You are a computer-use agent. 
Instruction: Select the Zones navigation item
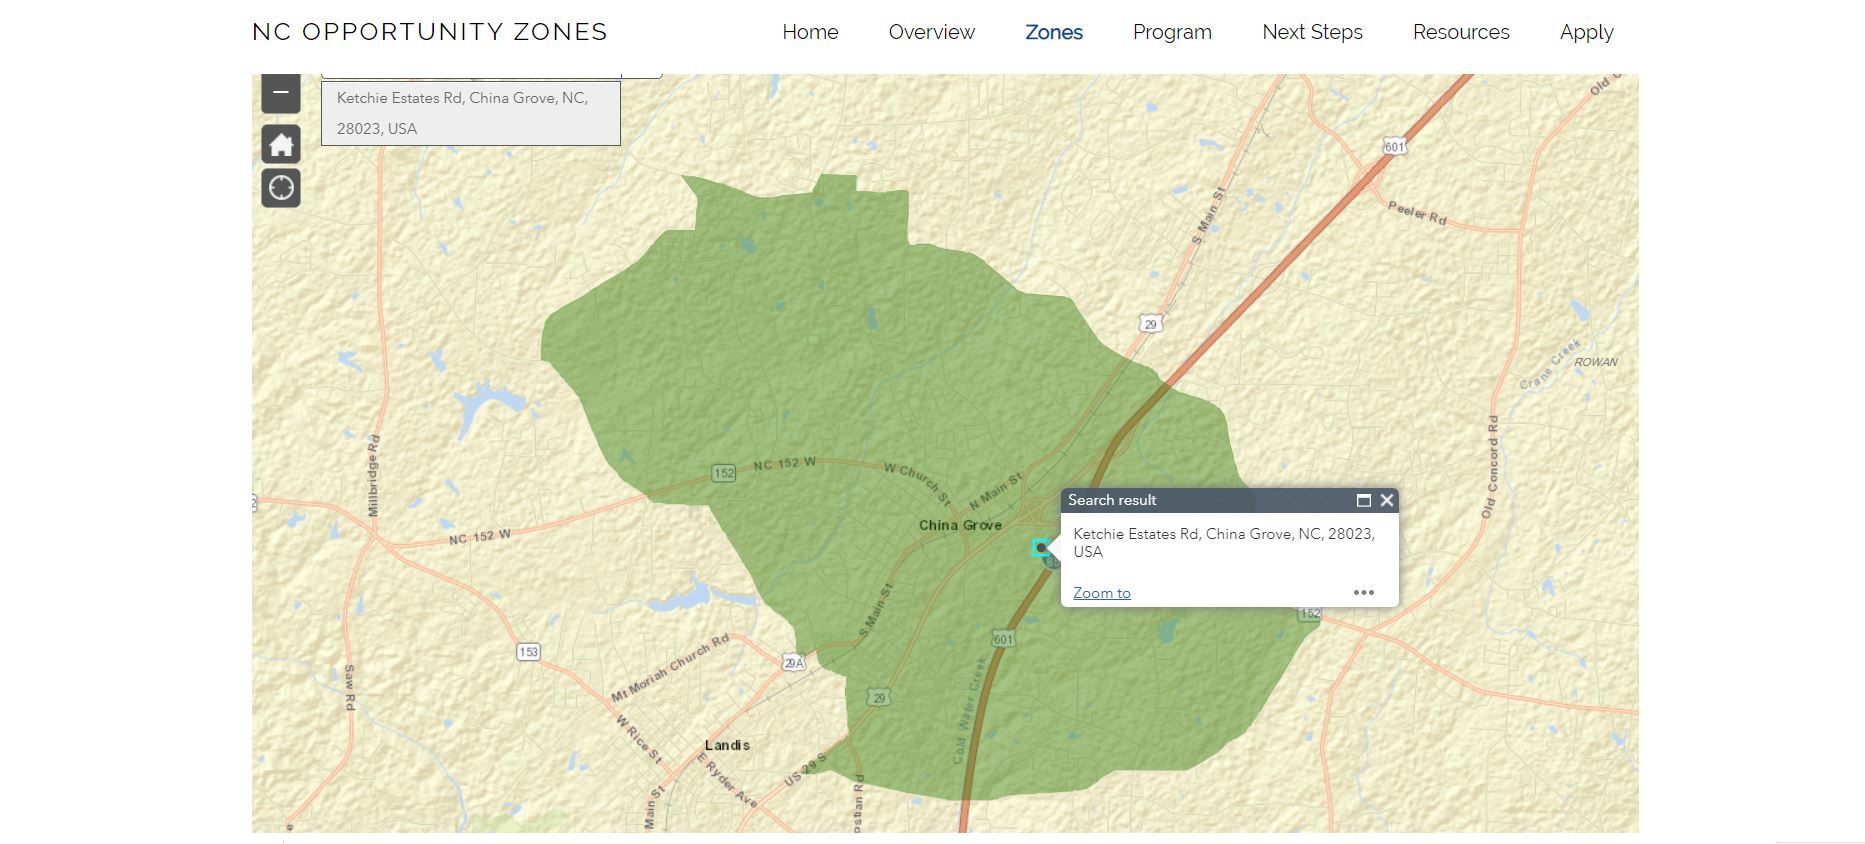(1053, 32)
